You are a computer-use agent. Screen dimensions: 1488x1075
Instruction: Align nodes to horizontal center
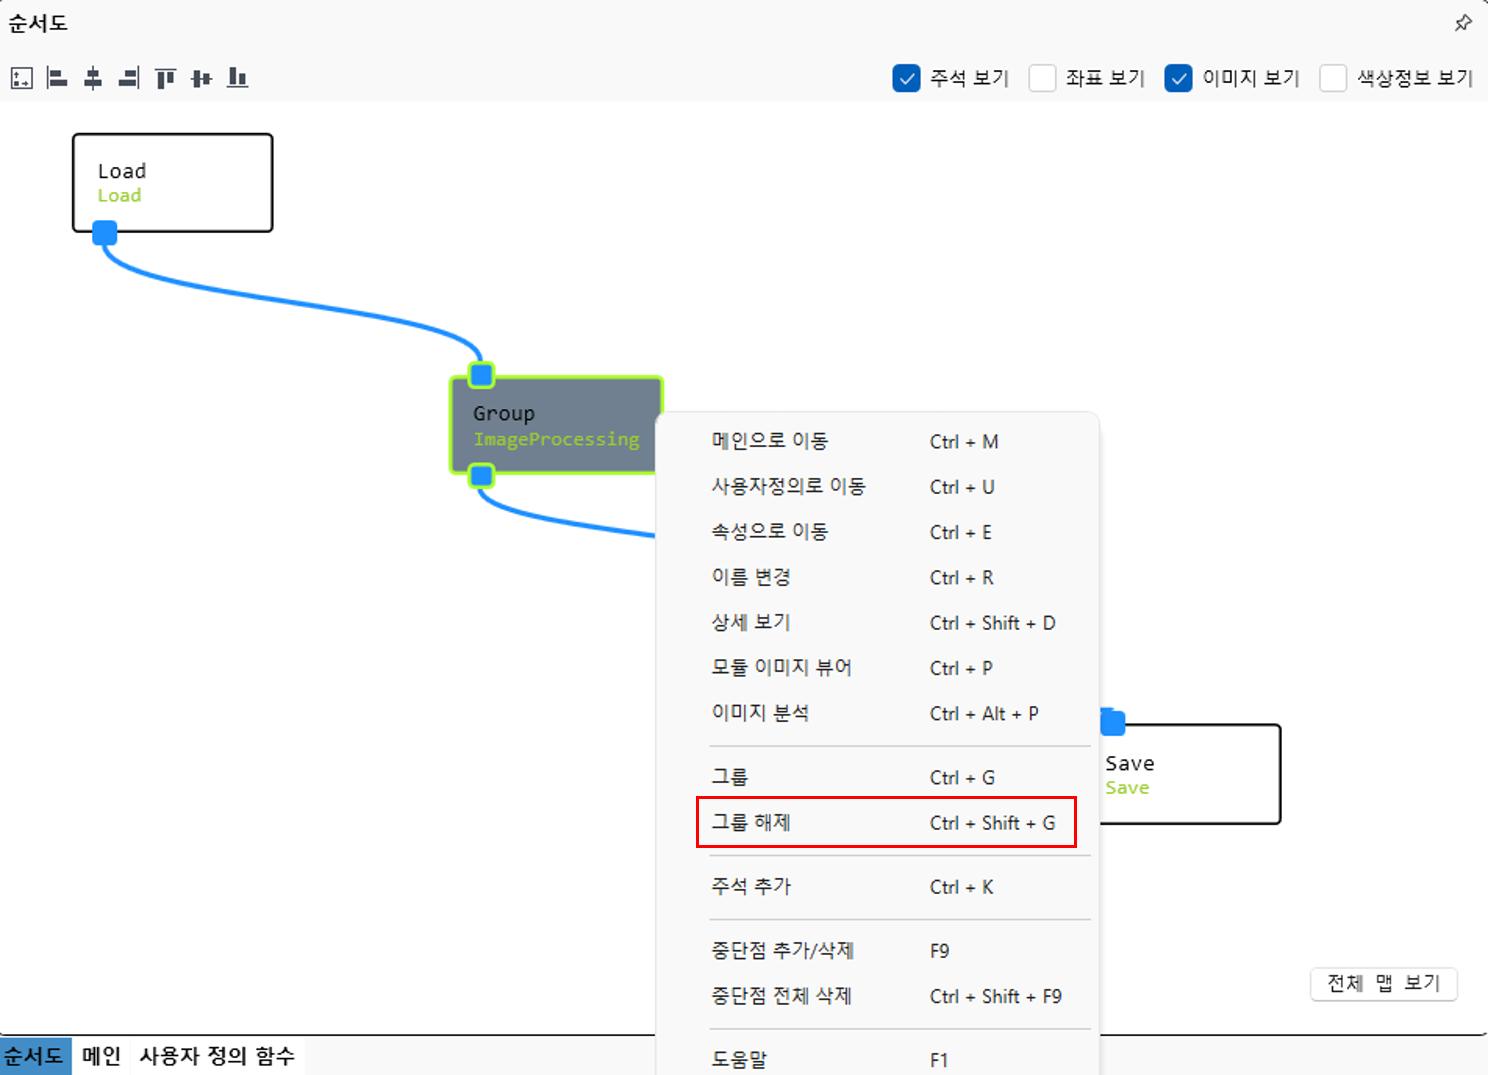pos(93,78)
